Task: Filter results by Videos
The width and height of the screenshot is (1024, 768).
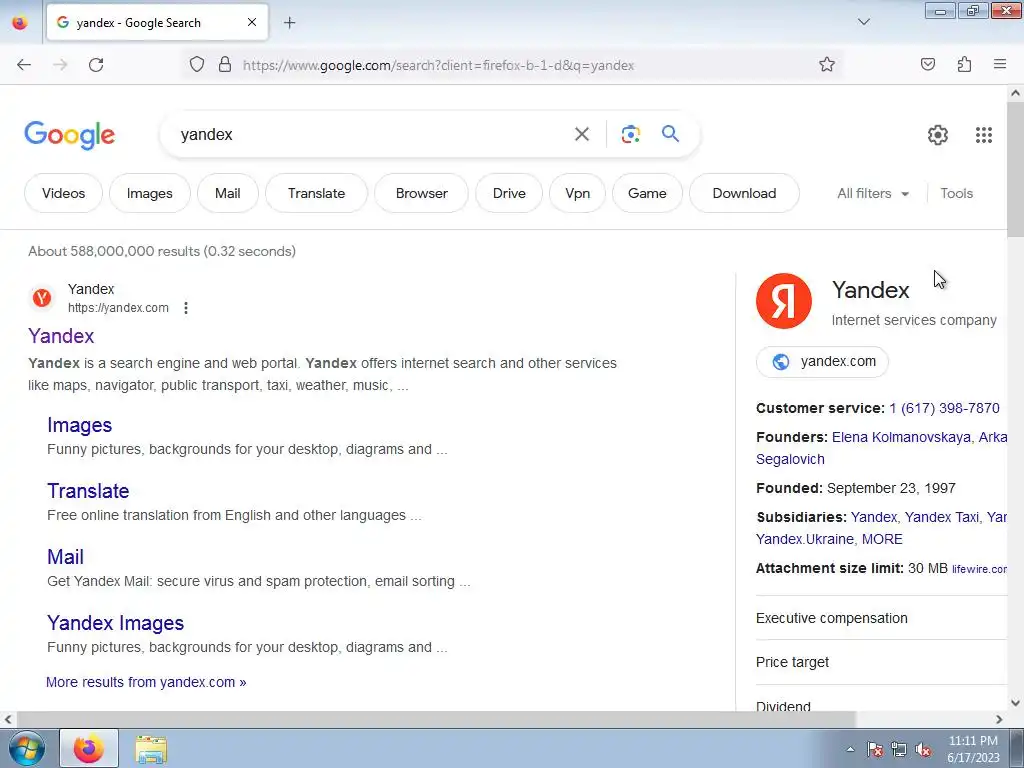Action: click(x=63, y=193)
